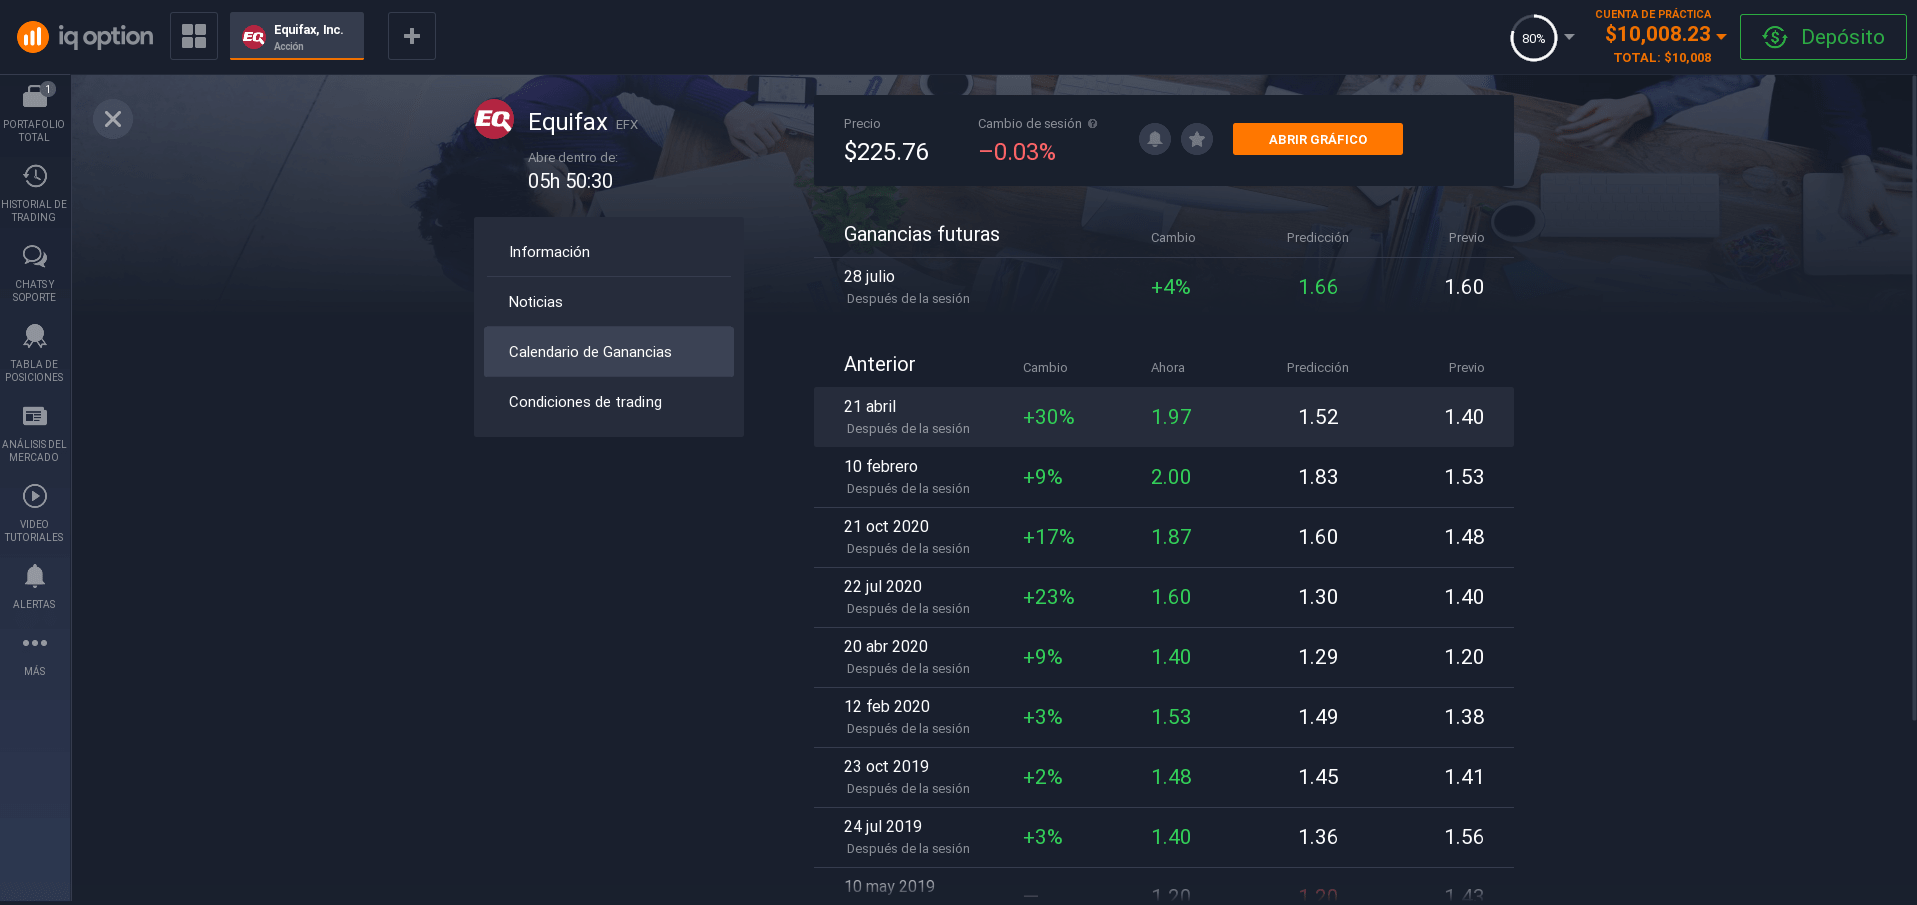The width and height of the screenshot is (1917, 905).
Task: Click the 28 julio future earnings row
Action: 1164,287
